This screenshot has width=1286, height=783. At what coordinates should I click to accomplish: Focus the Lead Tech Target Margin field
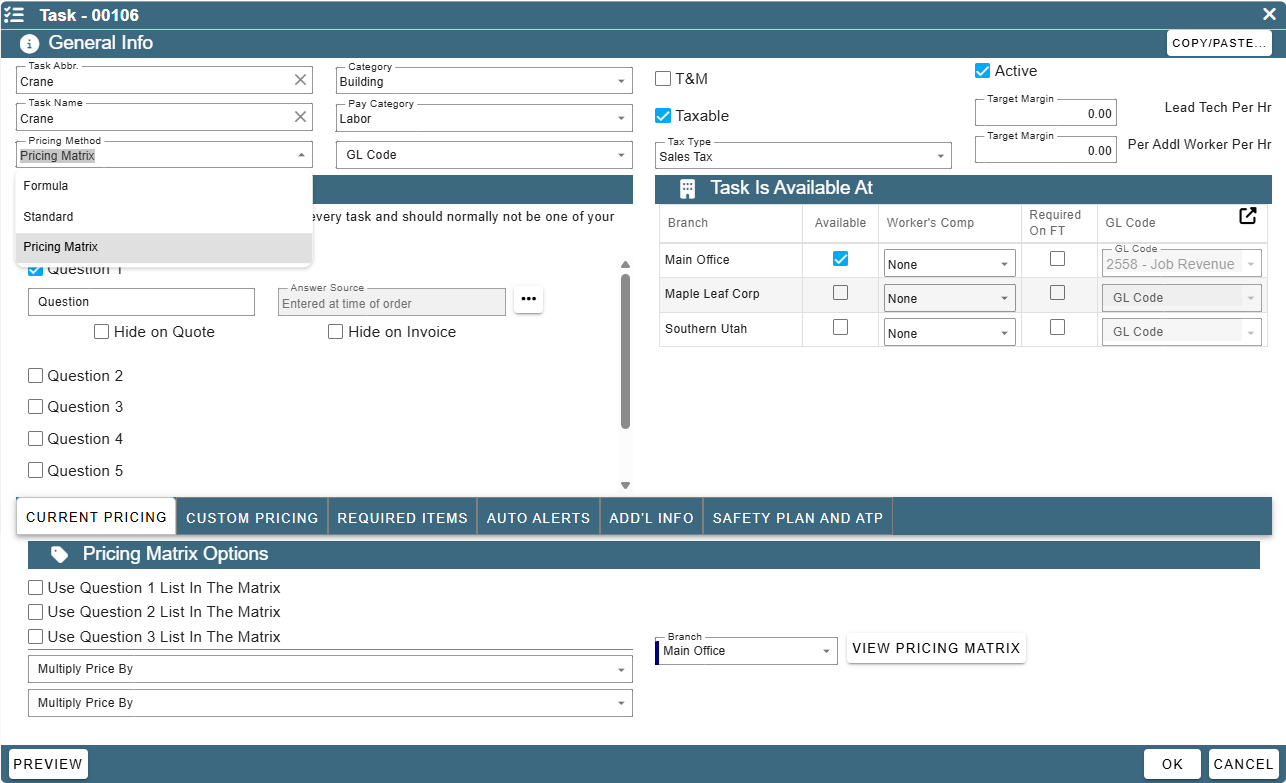[1046, 112]
